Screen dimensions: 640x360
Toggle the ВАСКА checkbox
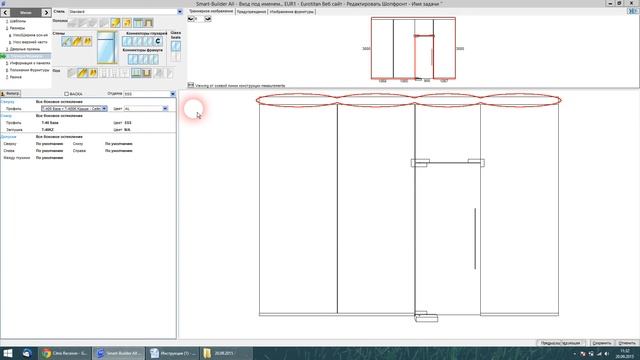click(67, 94)
